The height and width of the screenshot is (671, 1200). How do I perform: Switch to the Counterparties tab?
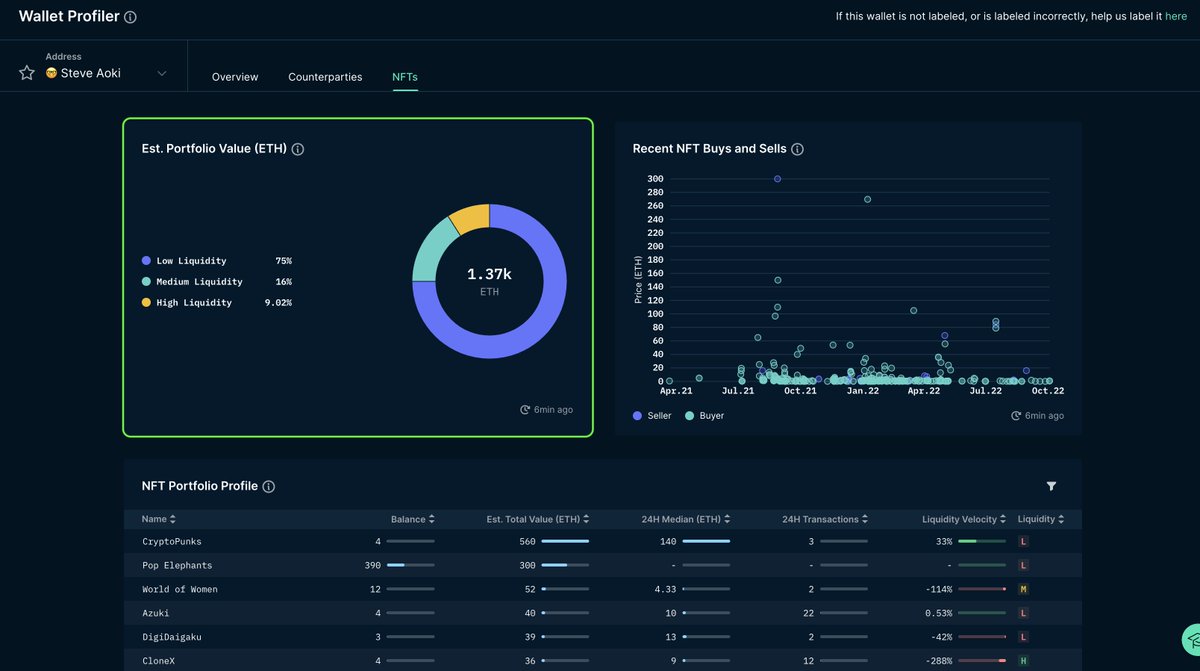325,76
